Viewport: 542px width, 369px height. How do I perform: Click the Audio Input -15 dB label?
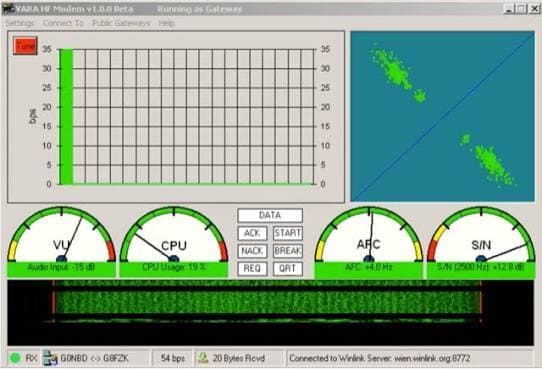point(62,267)
